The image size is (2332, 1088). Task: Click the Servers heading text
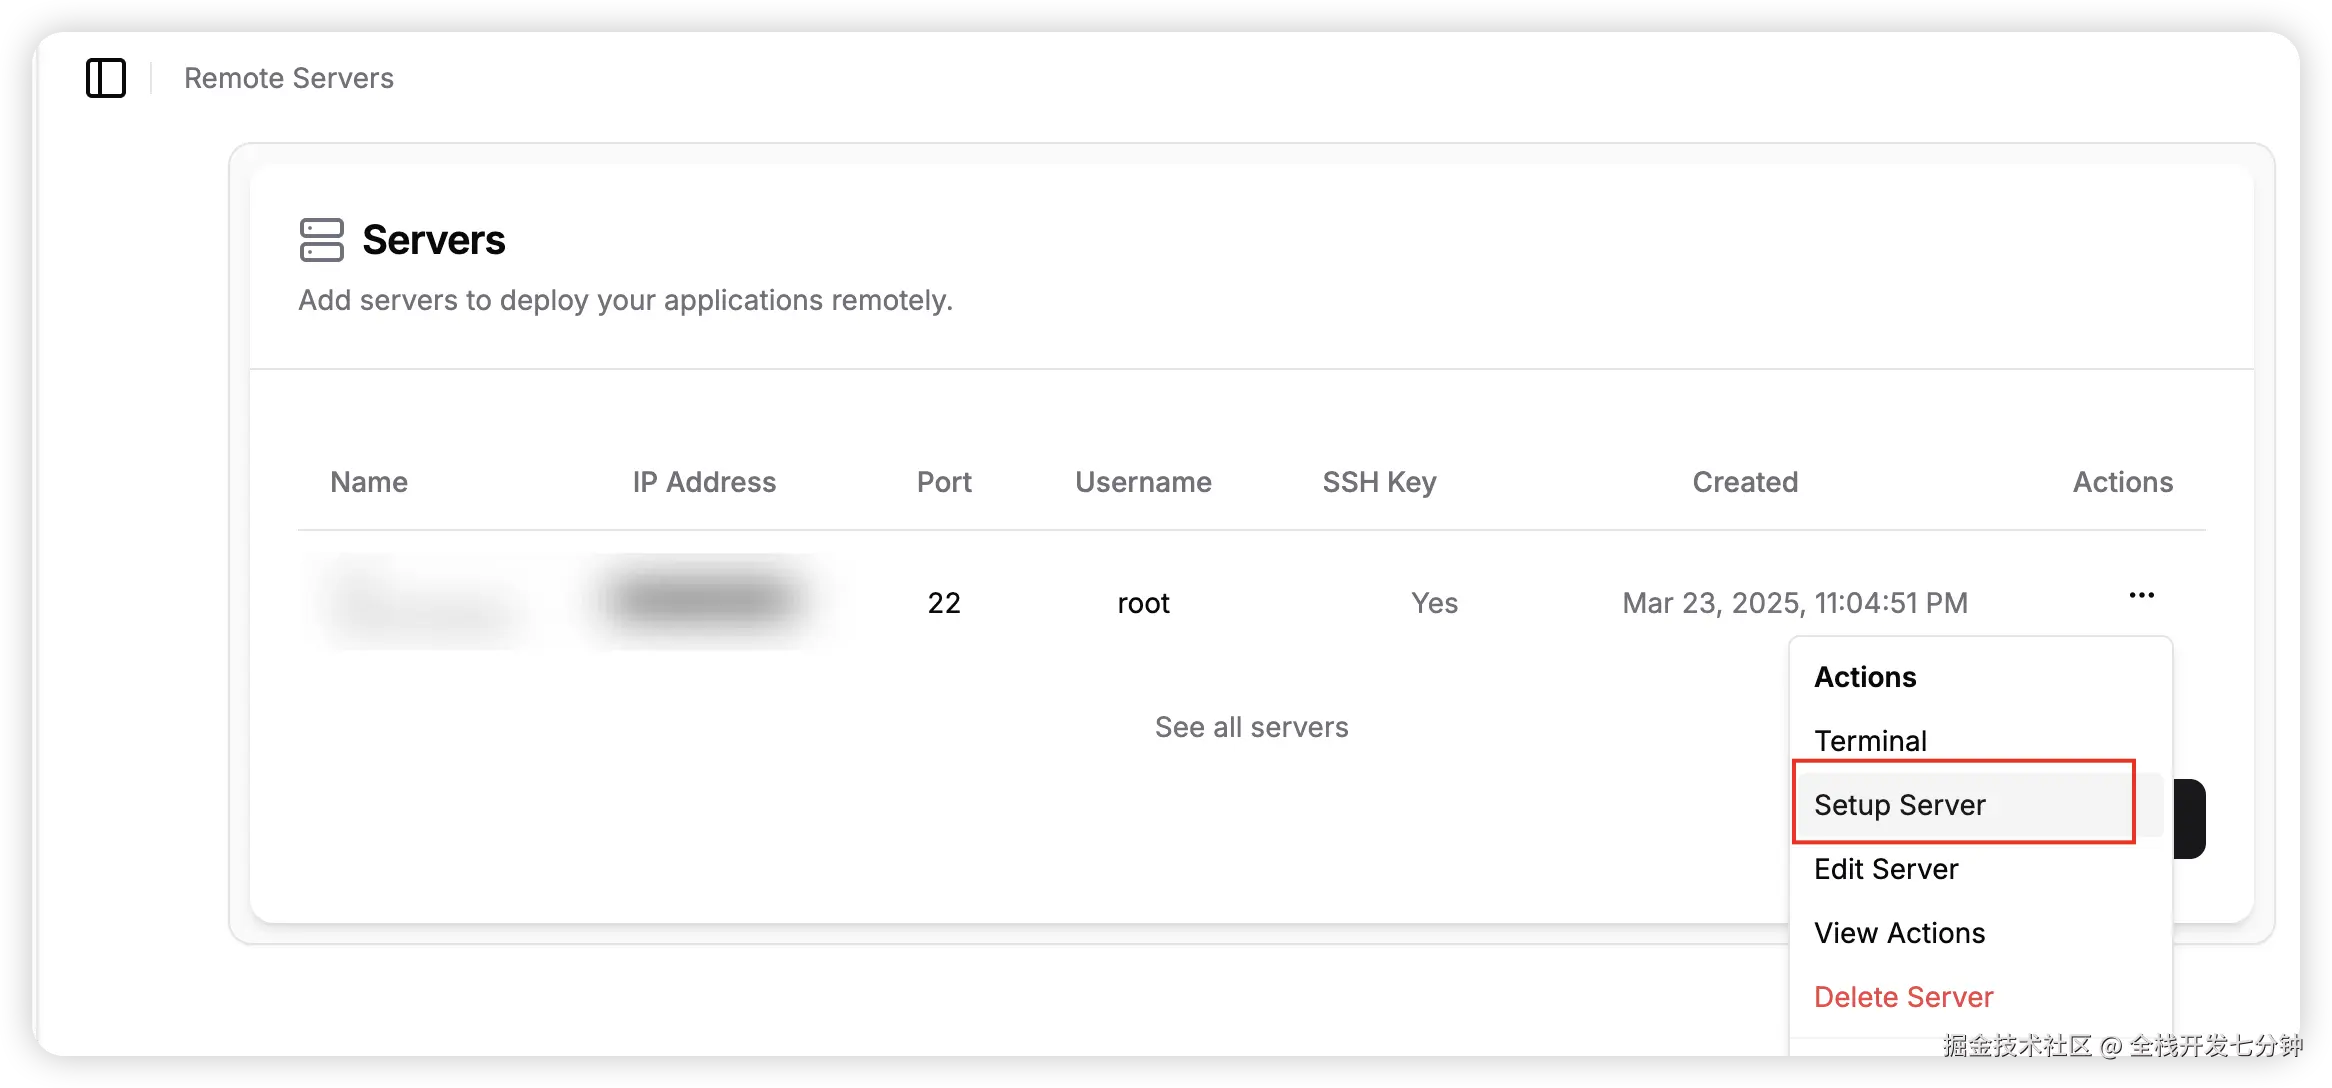[x=433, y=240]
